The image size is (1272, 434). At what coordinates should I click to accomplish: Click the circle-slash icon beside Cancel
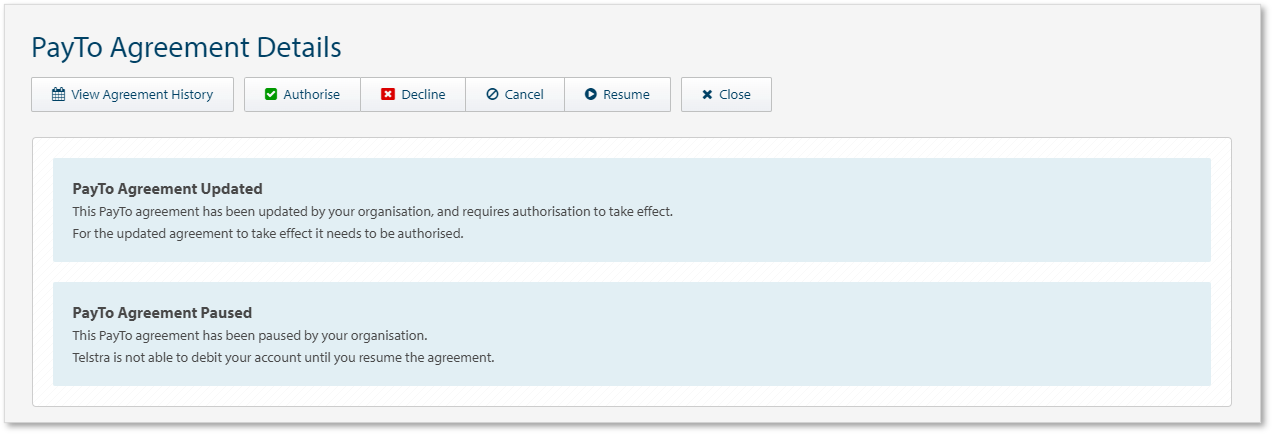click(492, 95)
